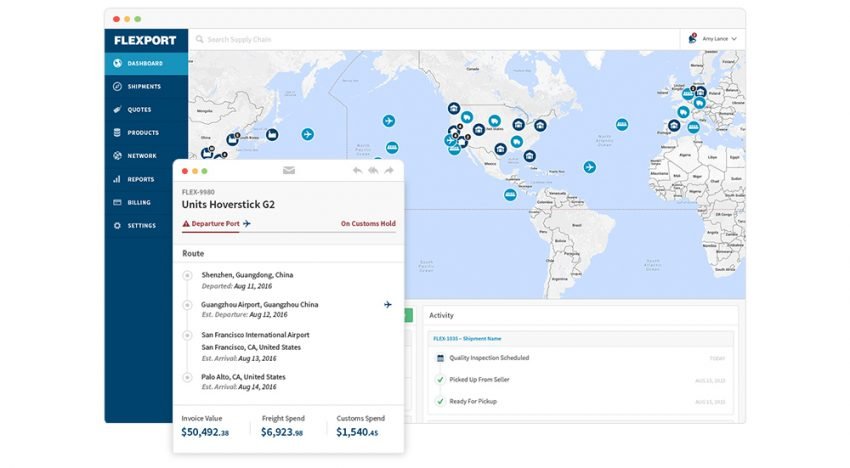Image resolution: width=850 pixels, height=468 pixels.
Task: Click the airplane marker east of Japan
Action: (x=307, y=134)
